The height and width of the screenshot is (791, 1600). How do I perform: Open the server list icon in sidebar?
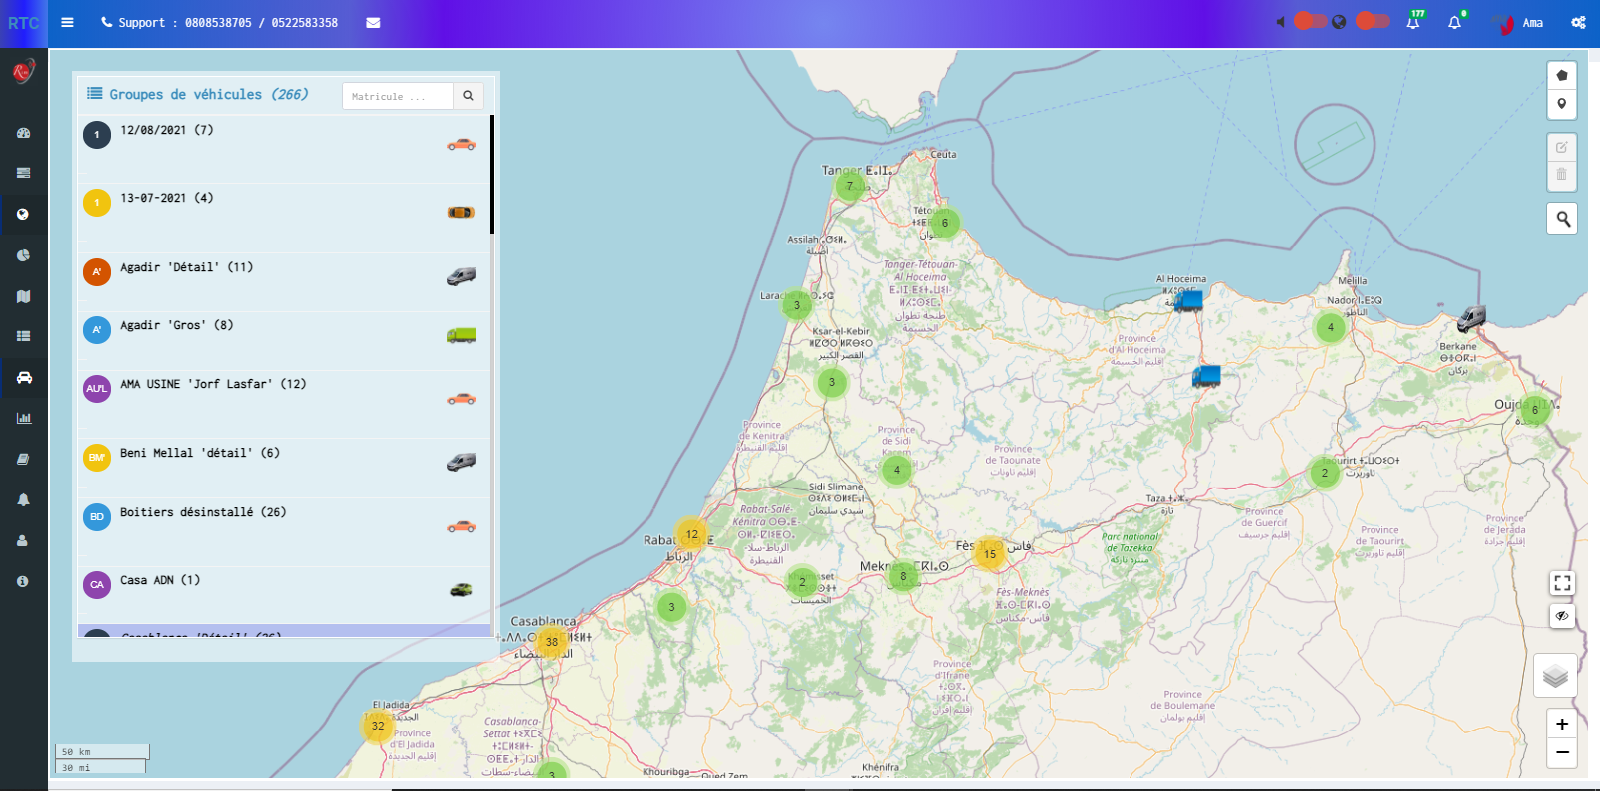pyautogui.click(x=23, y=173)
